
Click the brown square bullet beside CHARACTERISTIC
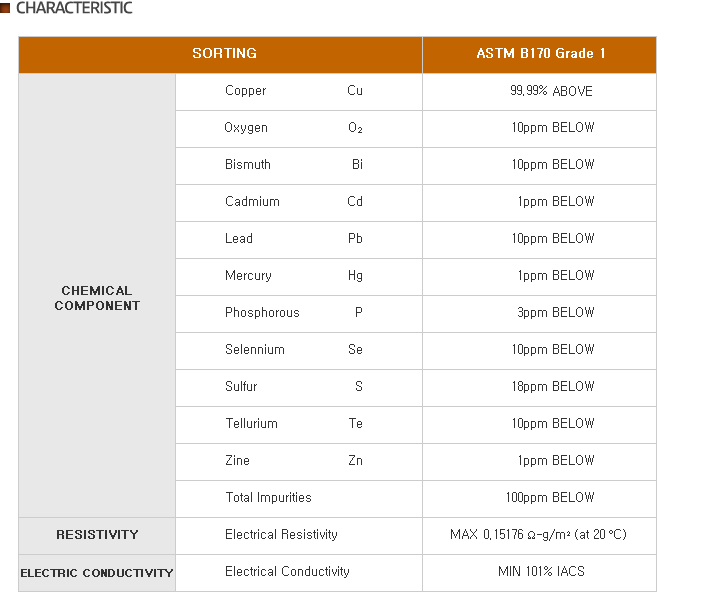5,9
